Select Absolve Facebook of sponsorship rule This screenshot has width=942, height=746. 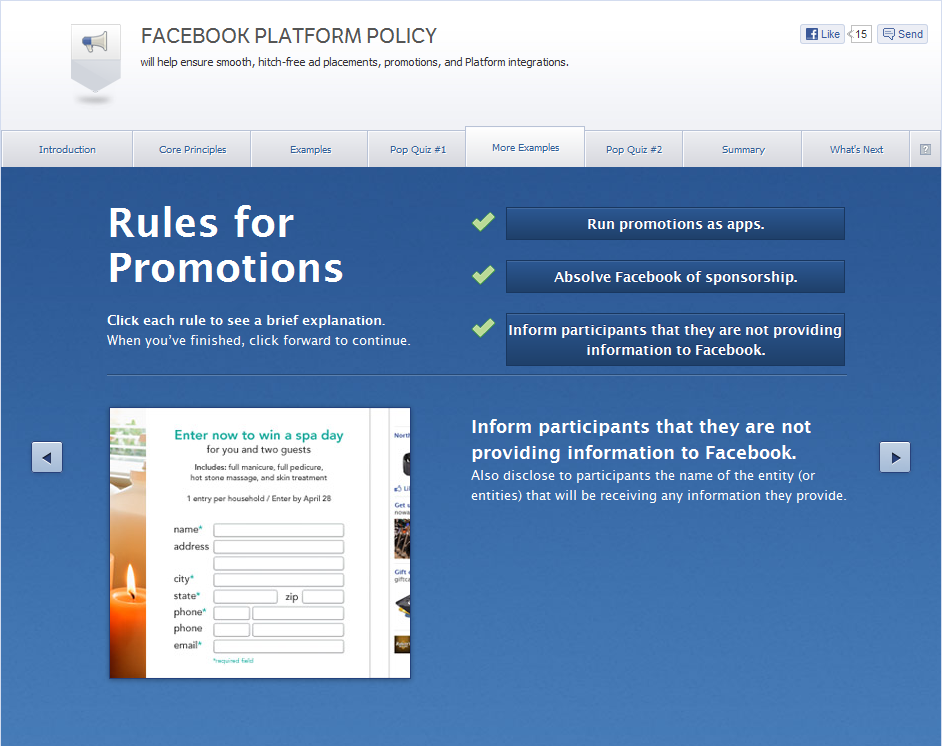tap(675, 276)
